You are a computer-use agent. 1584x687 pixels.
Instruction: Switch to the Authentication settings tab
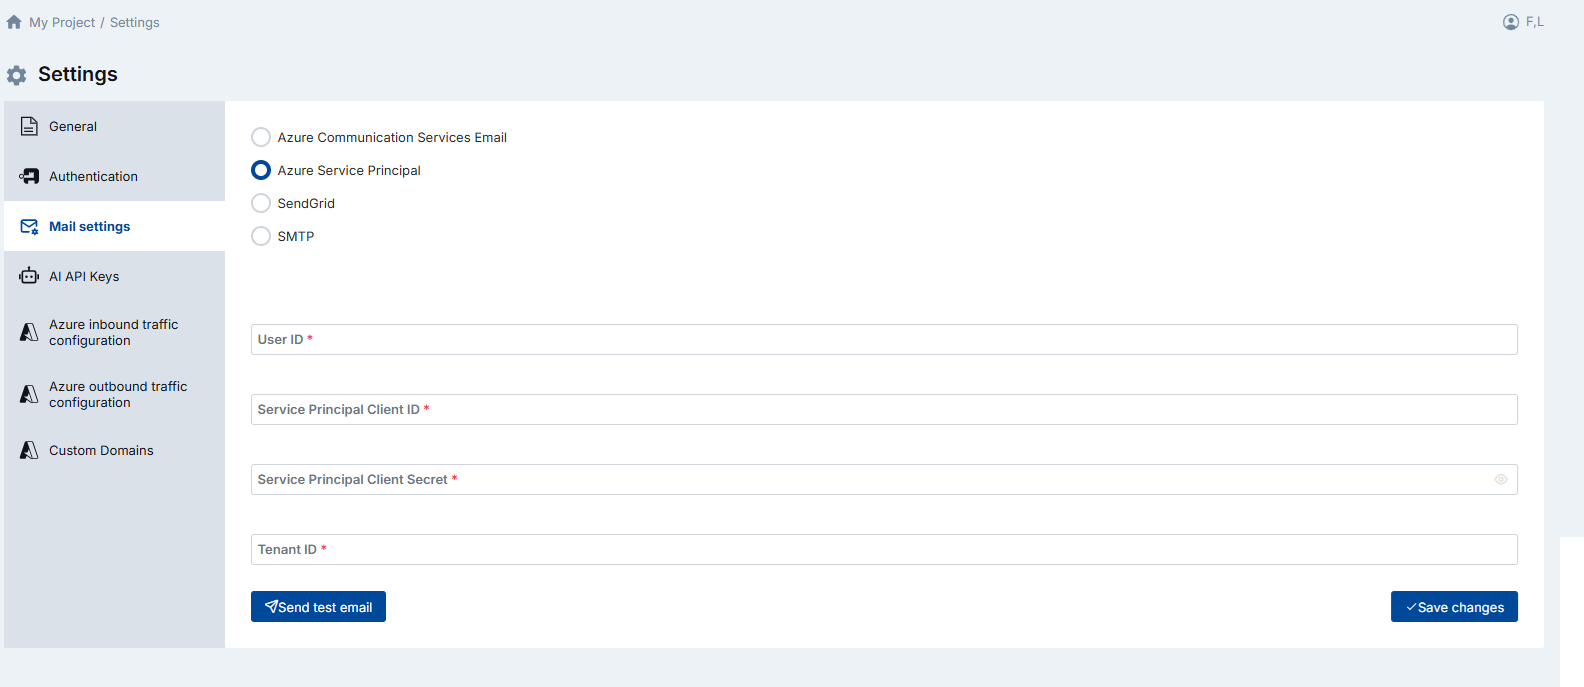coord(93,176)
